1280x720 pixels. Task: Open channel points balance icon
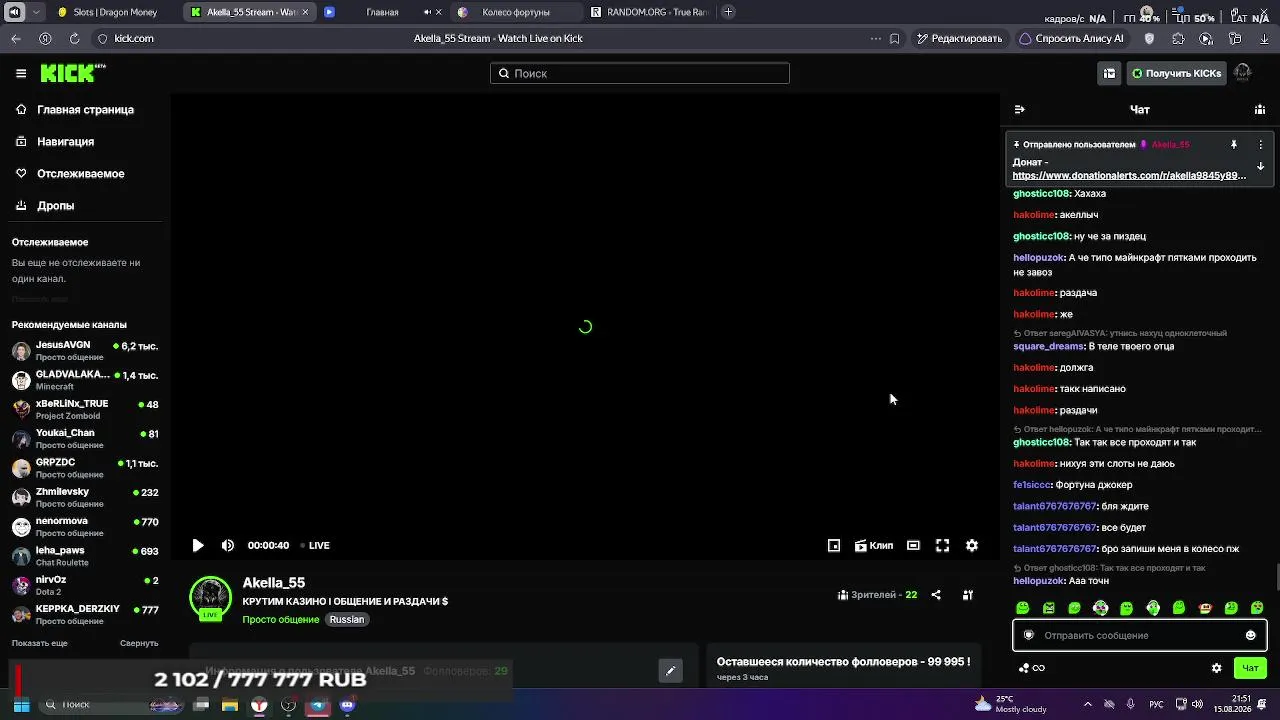[1031, 668]
